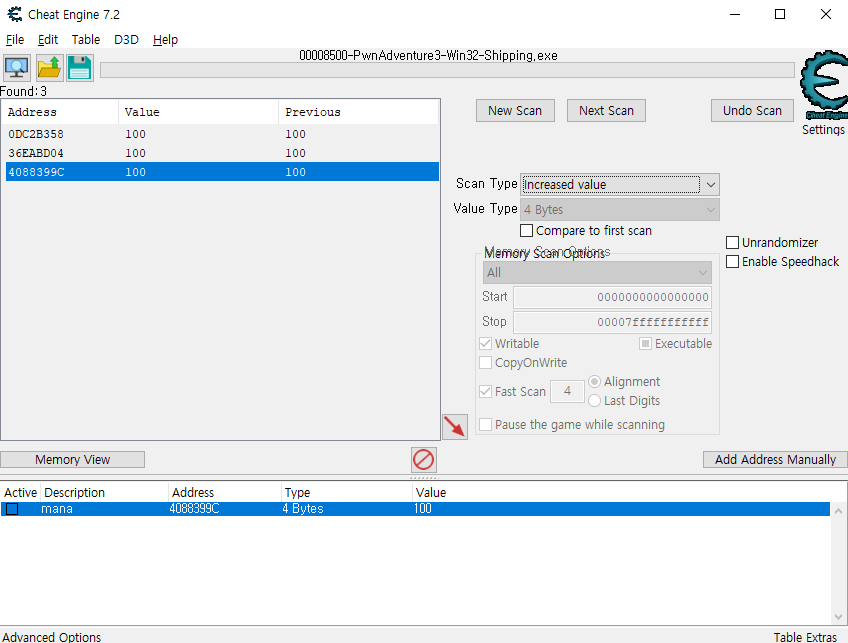848x643 pixels.
Task: Open Table Extras
Action: pyautogui.click(x=805, y=637)
